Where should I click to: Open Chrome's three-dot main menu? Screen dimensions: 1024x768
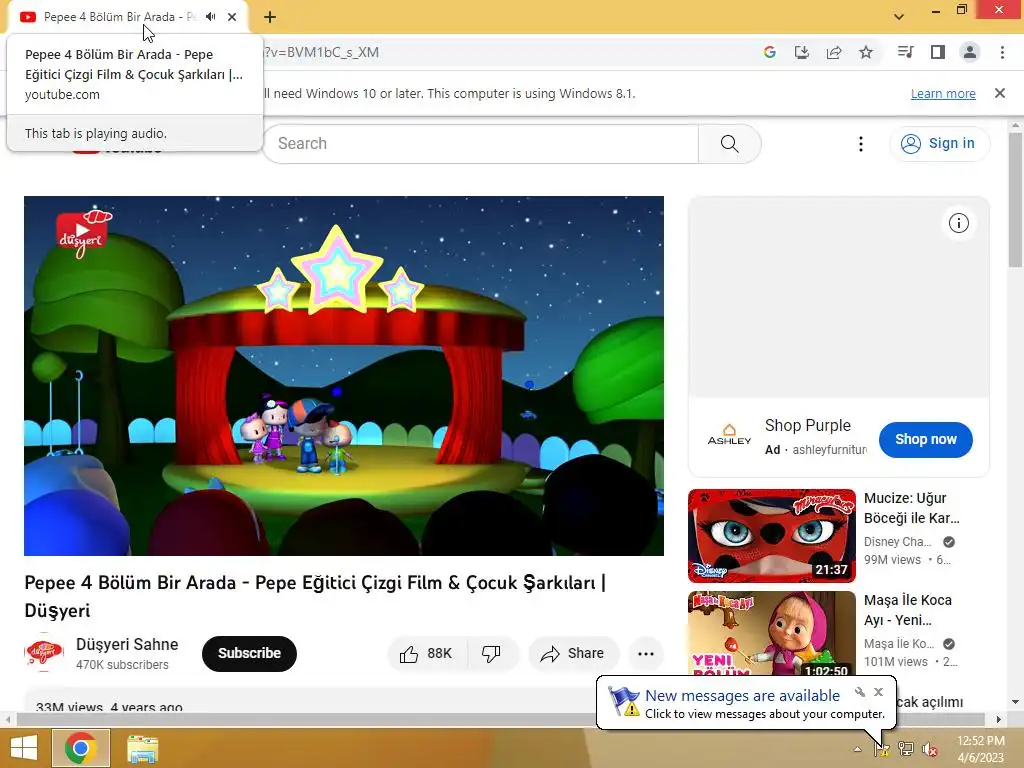click(x=1002, y=52)
